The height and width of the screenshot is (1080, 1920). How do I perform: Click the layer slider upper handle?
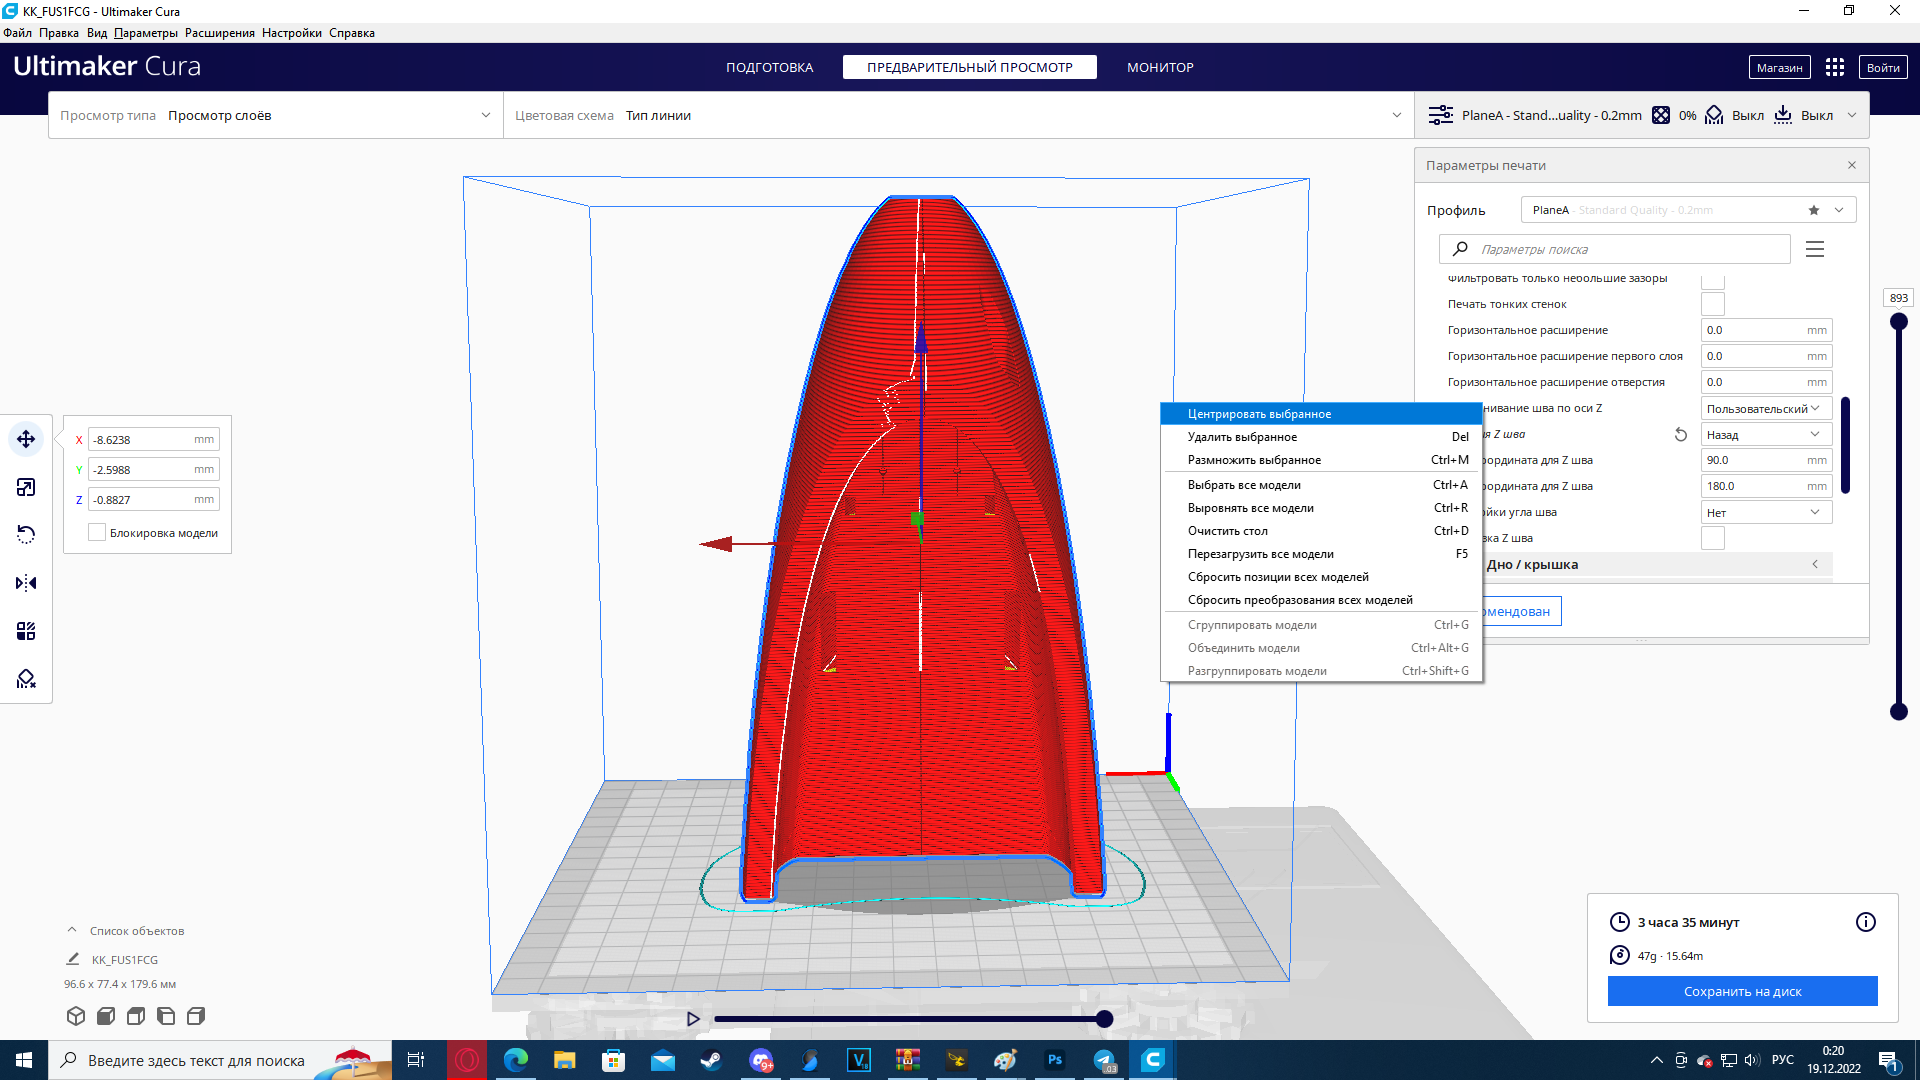point(1898,322)
